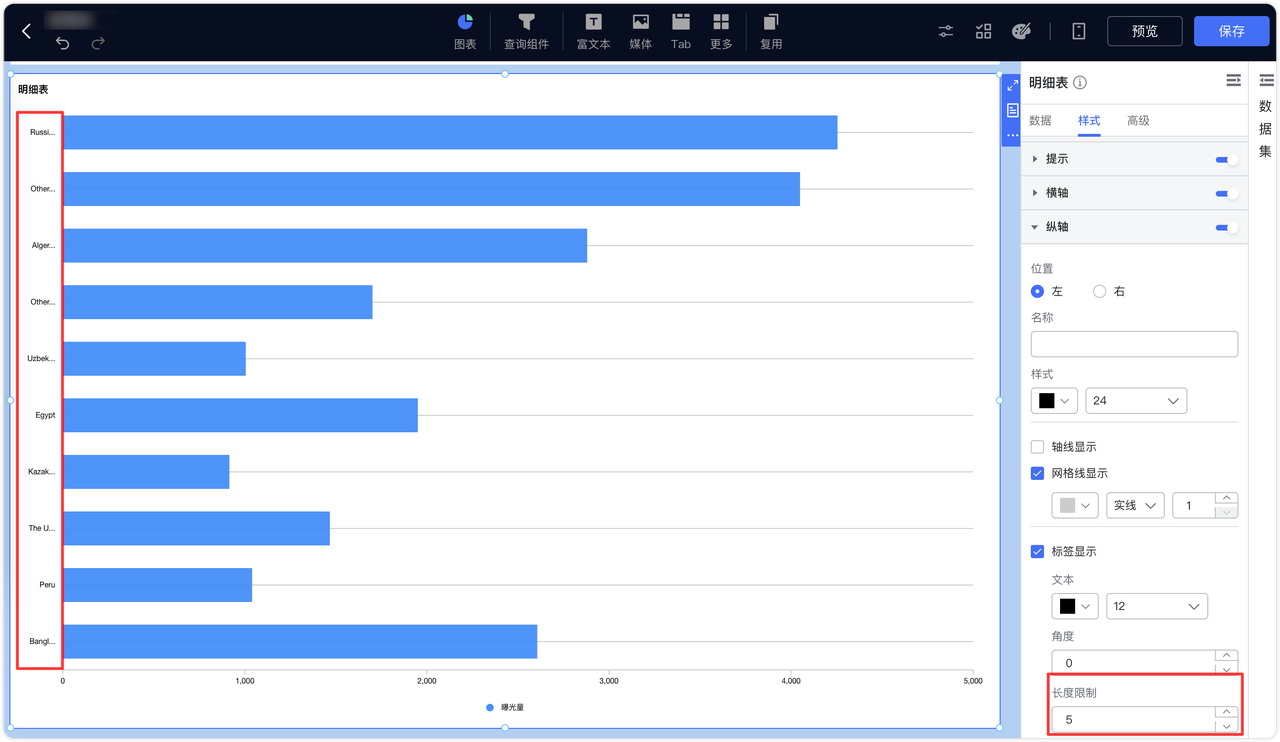This screenshot has height=742, width=1280.
Task: Open the 图表 chart component panel
Action: pos(464,31)
